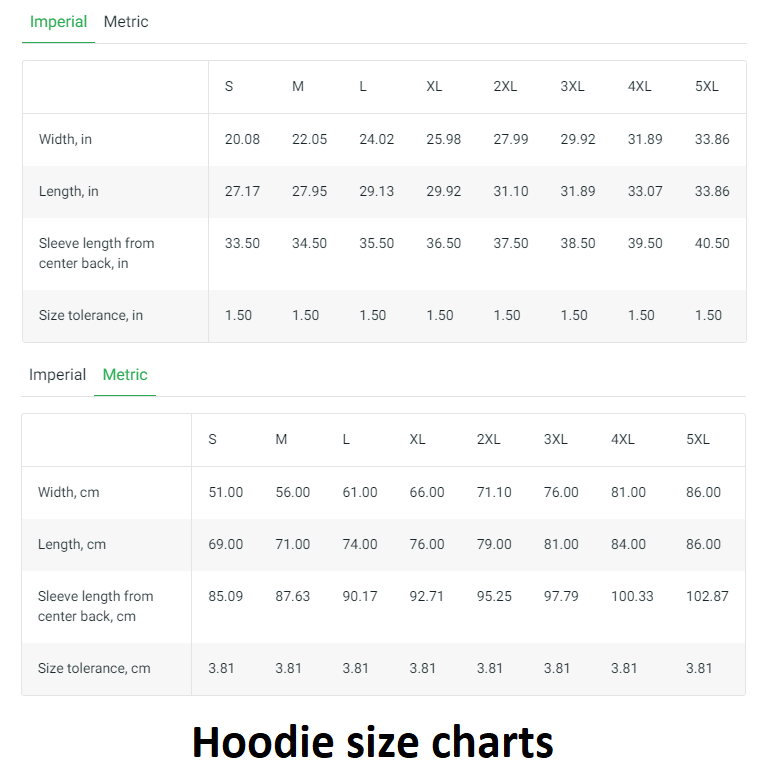The height and width of the screenshot is (778, 758).
Task: Select "Sleeve length from center back, cm" label
Action: [x=95, y=606]
